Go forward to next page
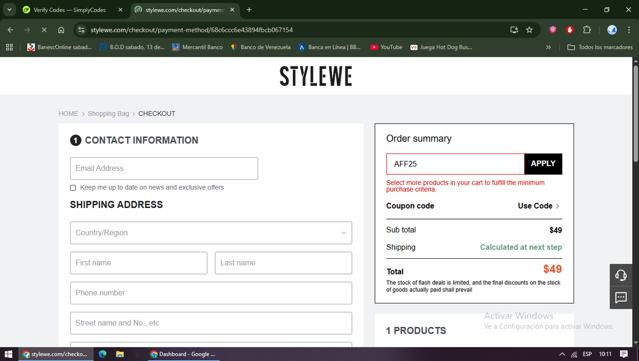Image resolution: width=639 pixels, height=361 pixels. pos(27,30)
